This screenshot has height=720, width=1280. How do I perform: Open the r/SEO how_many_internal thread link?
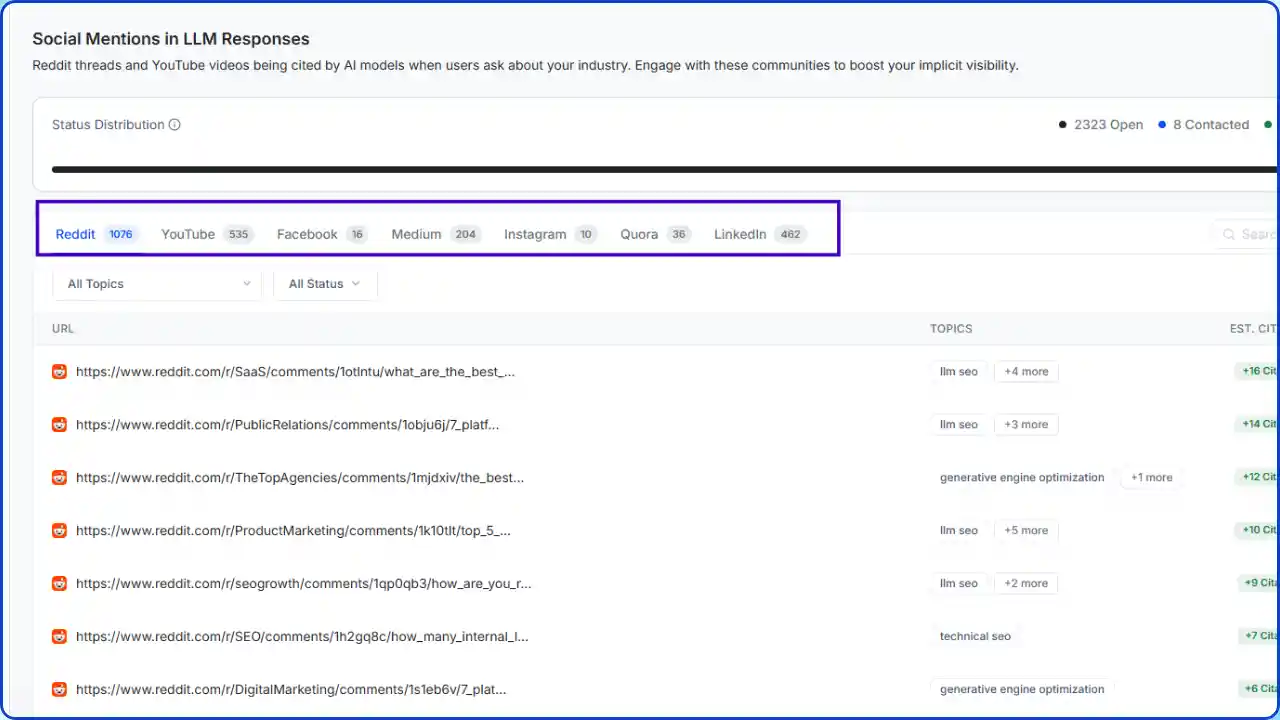pos(302,636)
